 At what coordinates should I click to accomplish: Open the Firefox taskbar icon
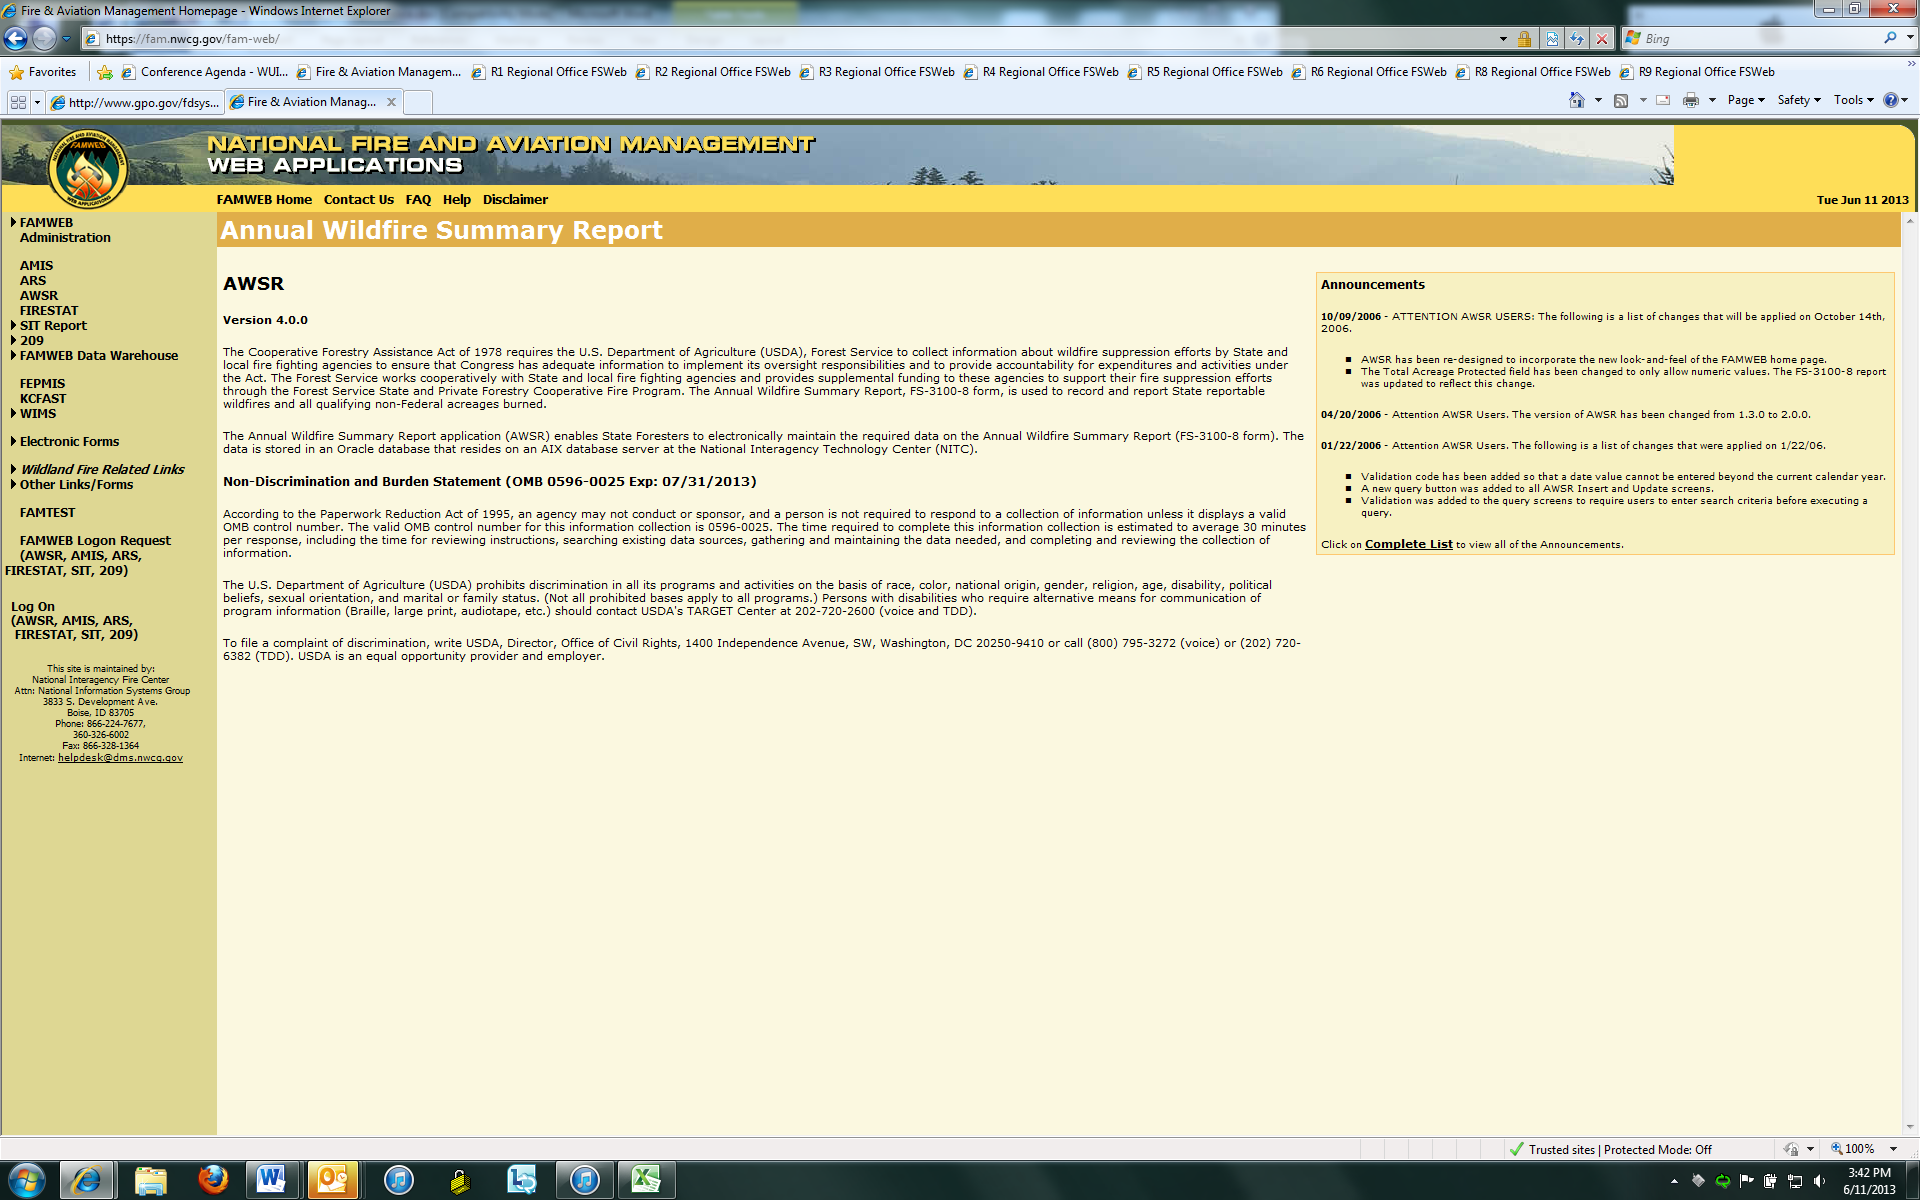pos(212,1180)
